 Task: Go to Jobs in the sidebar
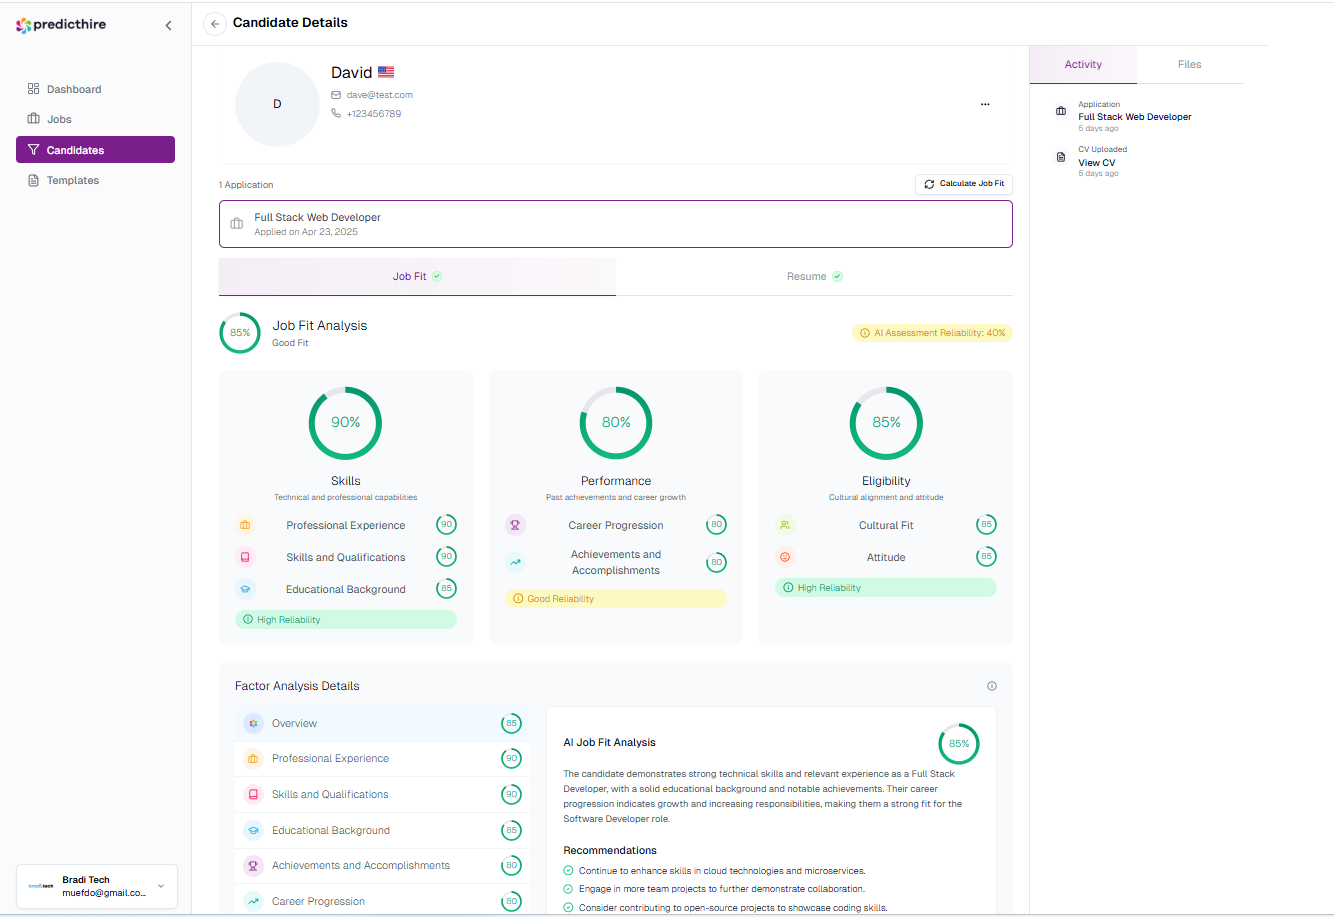pyautogui.click(x=59, y=119)
